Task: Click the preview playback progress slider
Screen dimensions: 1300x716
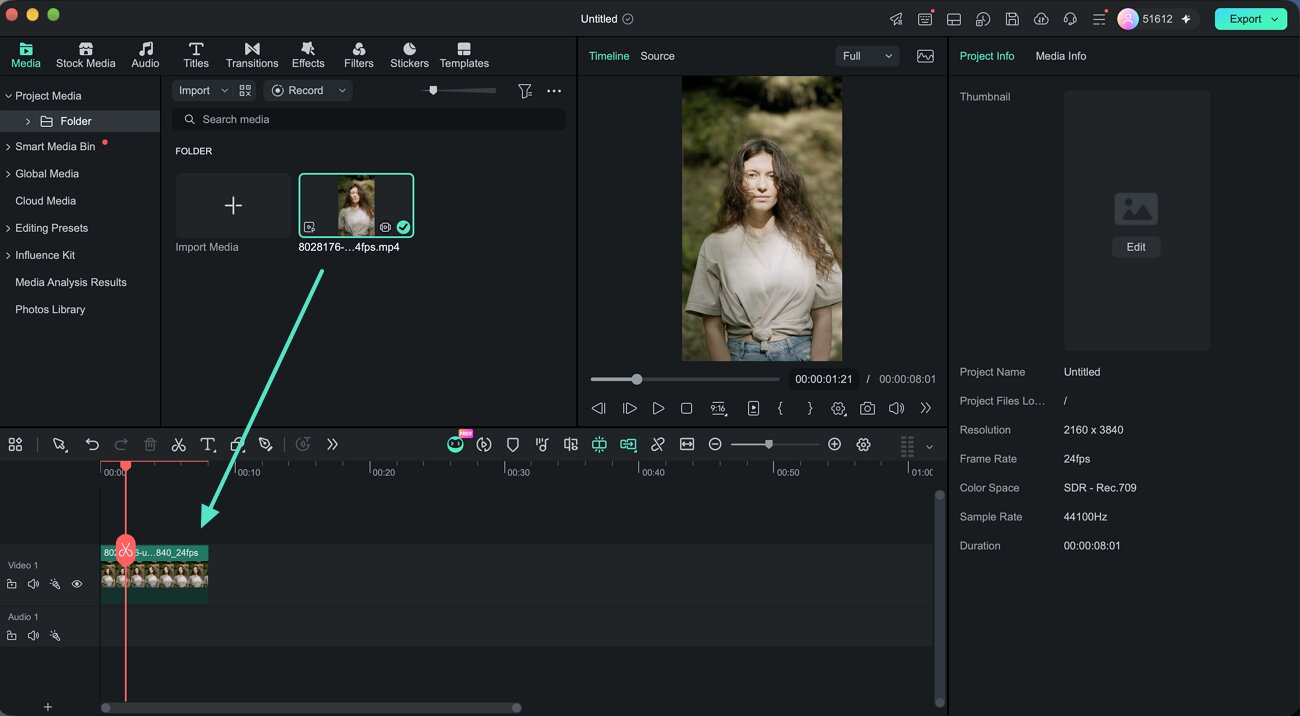Action: click(685, 379)
